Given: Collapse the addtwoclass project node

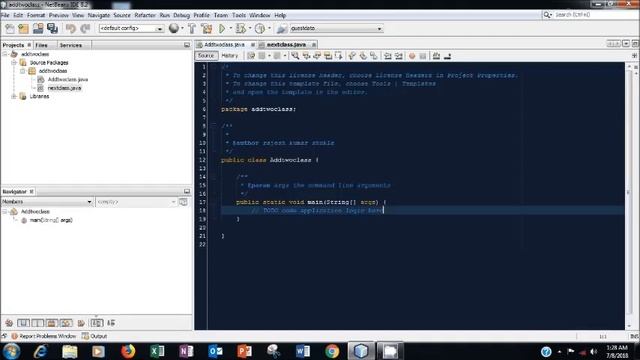Looking at the screenshot, I should (x=5, y=54).
